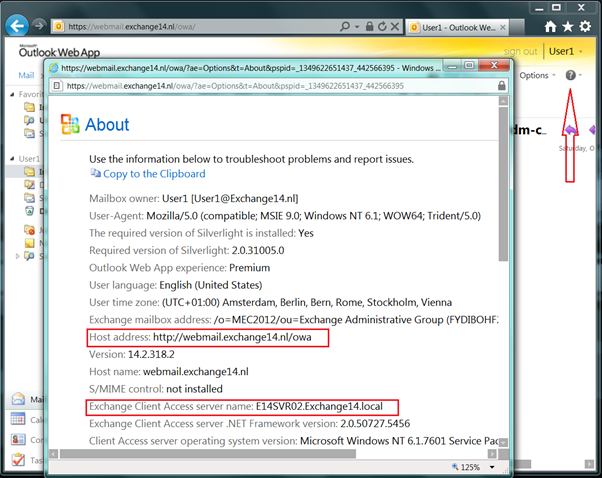Click the Office logo beside About heading
This screenshot has height=478, width=602.
(69, 124)
